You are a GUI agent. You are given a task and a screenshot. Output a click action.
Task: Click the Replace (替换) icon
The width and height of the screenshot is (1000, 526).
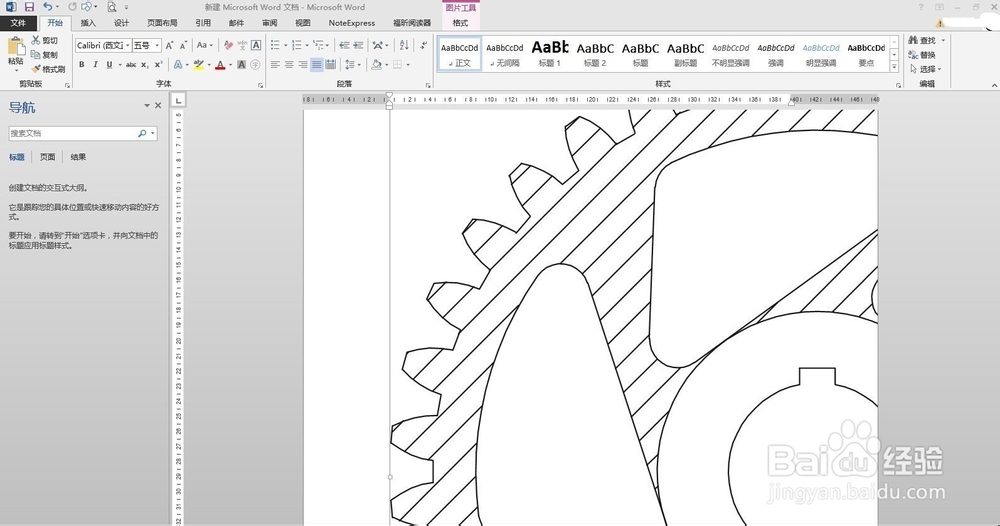click(914, 55)
